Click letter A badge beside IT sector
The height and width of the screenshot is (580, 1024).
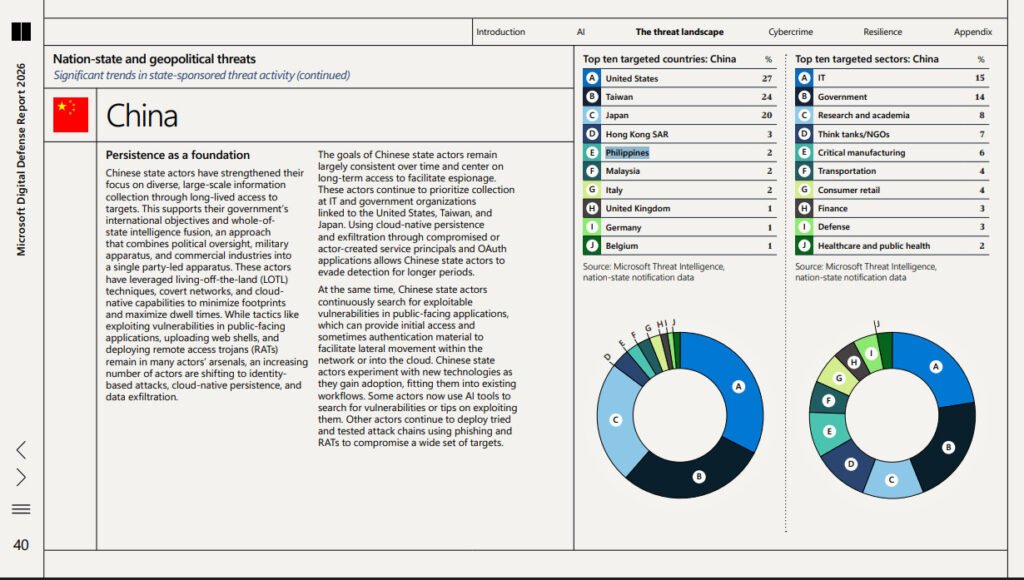[x=805, y=78]
